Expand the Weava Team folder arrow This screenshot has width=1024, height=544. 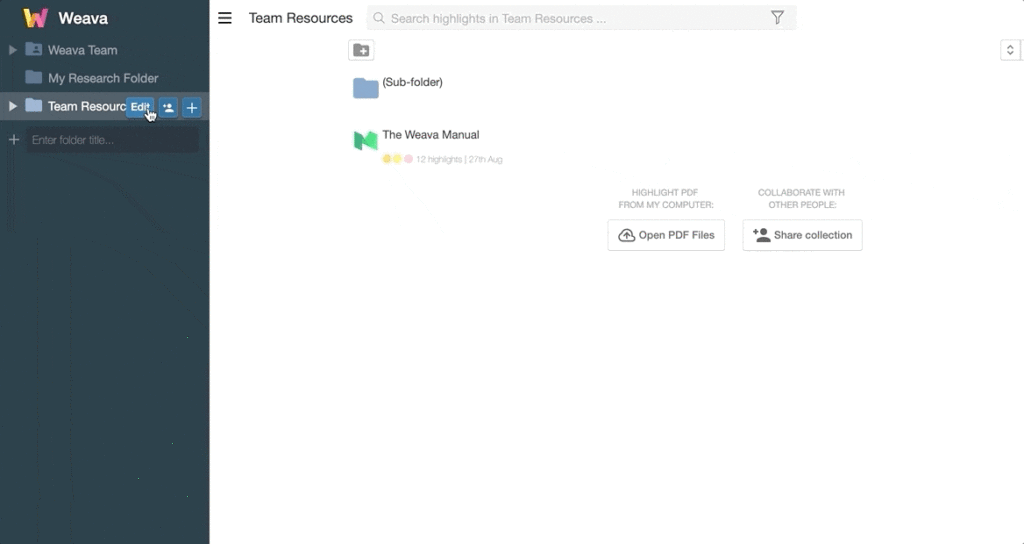pos(13,49)
